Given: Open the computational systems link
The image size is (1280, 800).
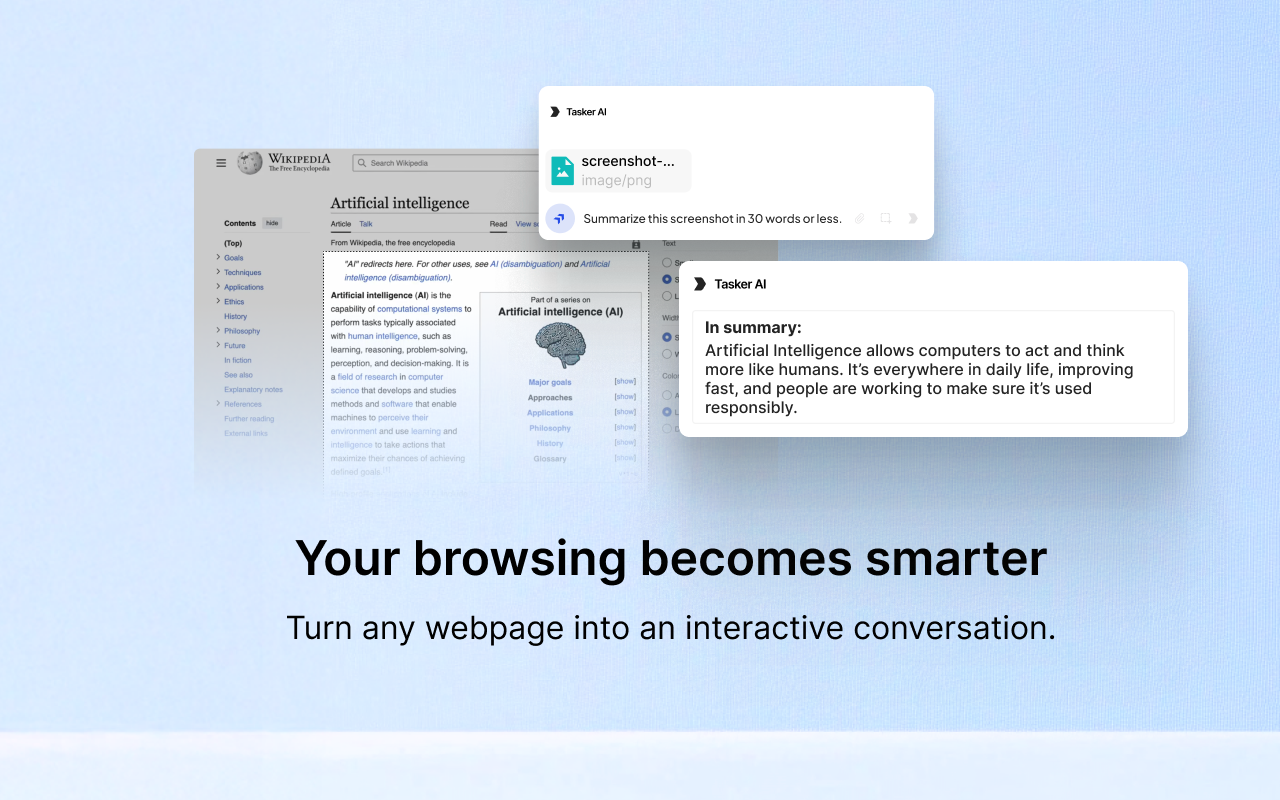Looking at the screenshot, I should 418,309.
